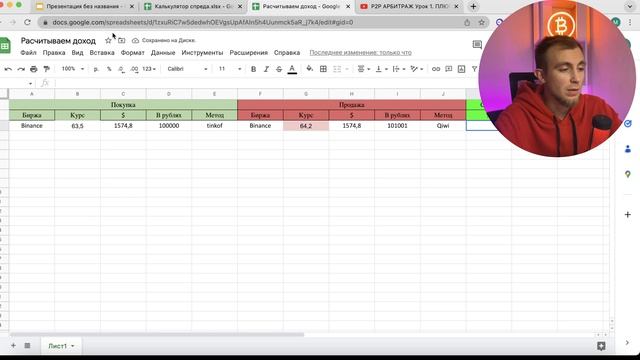Open vertical align dropdown
The image size is (640, 360).
(381, 69)
